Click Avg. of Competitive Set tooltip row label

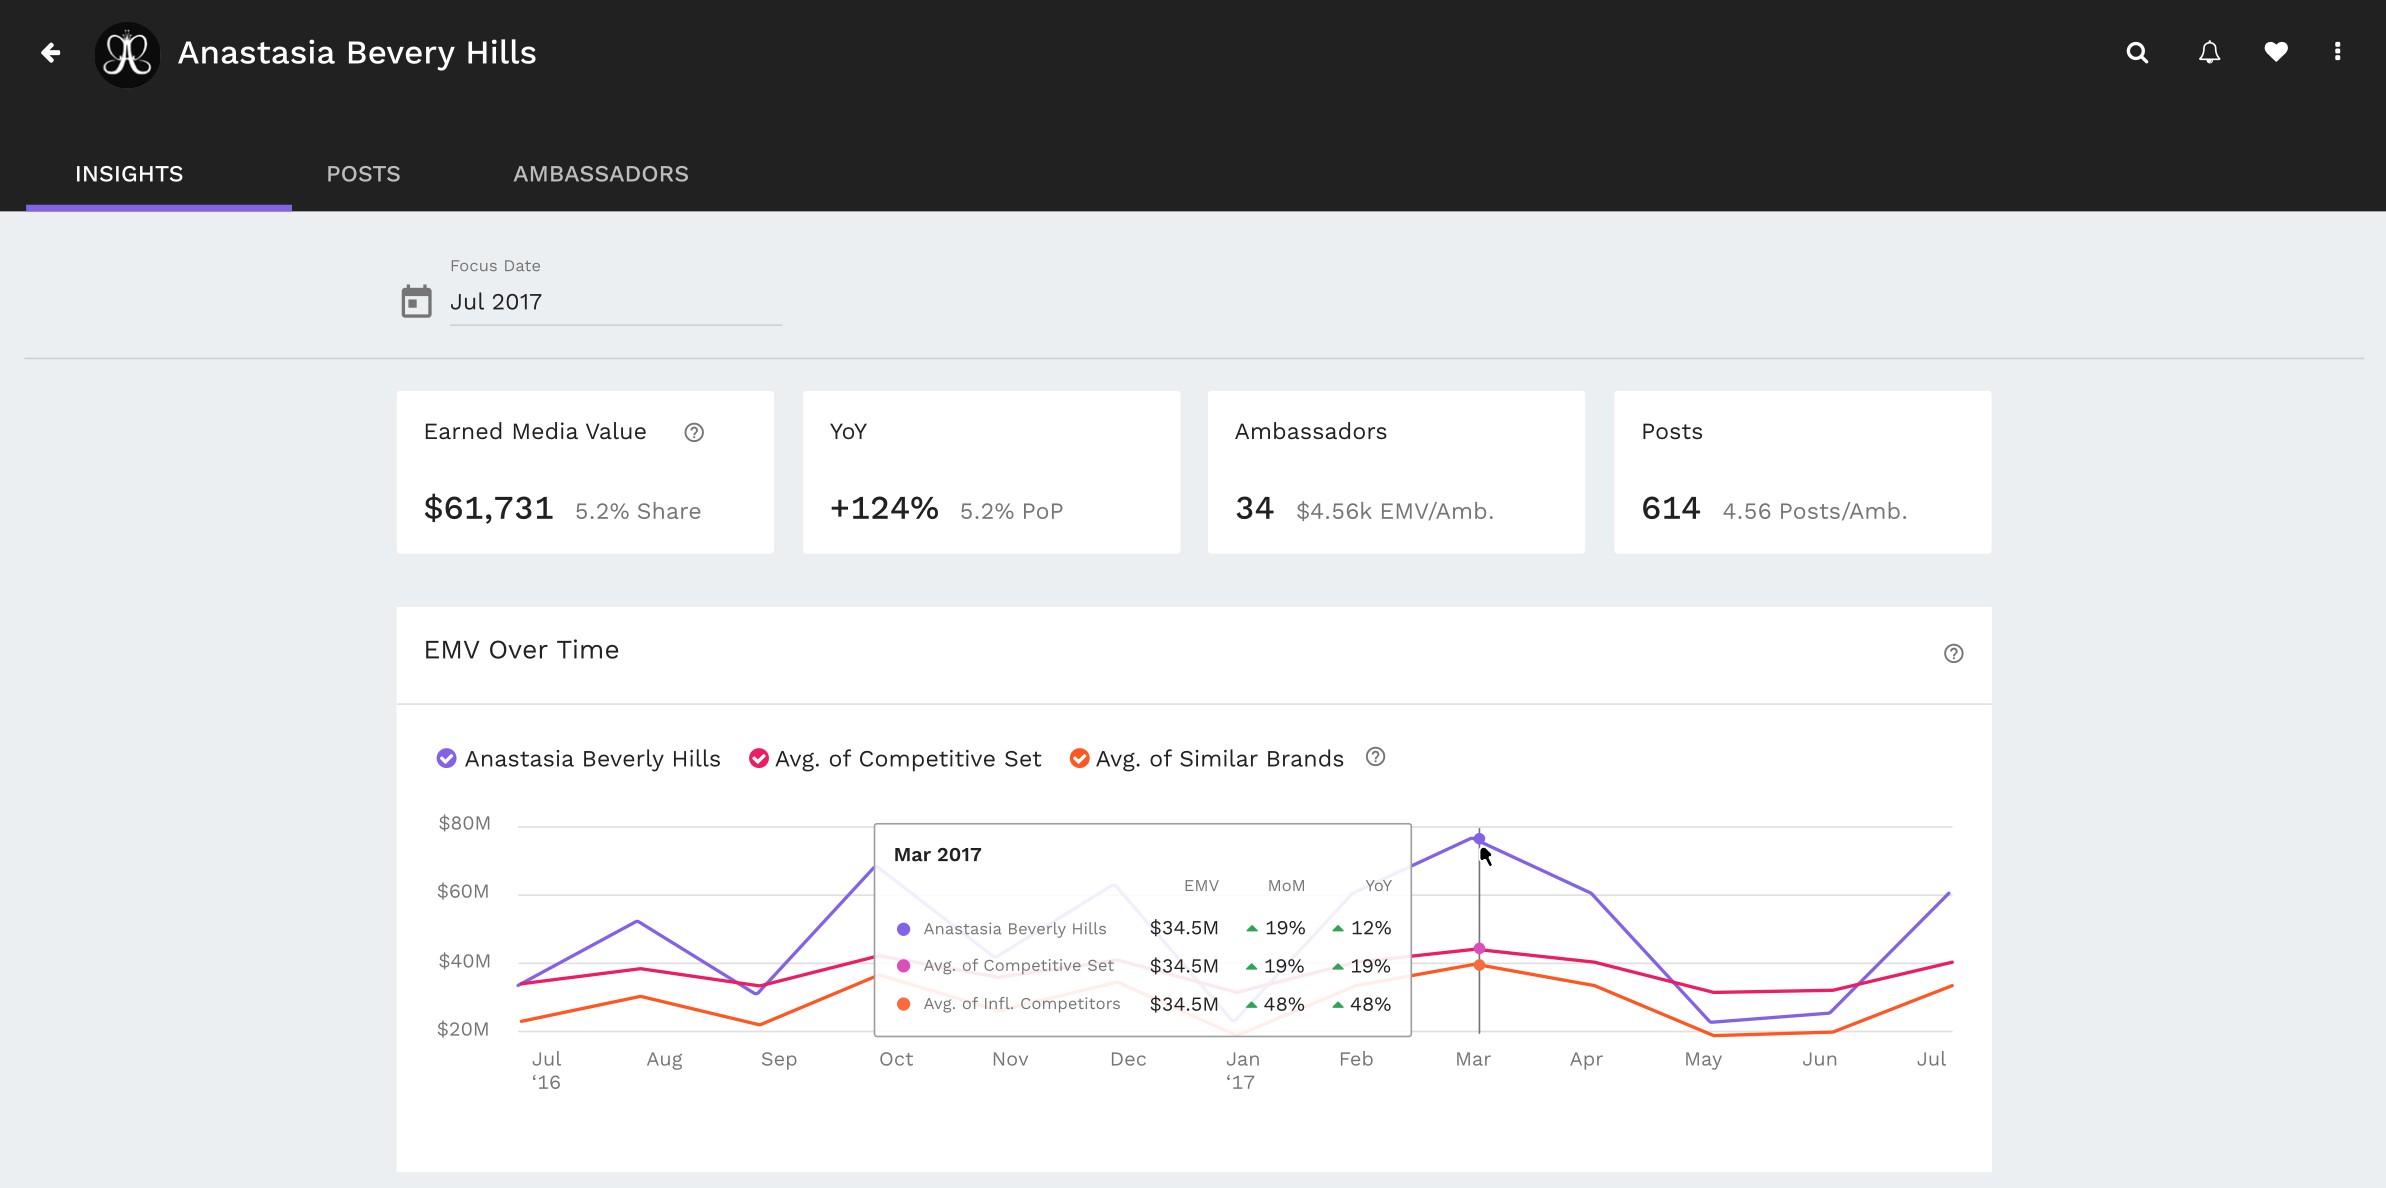(1018, 966)
